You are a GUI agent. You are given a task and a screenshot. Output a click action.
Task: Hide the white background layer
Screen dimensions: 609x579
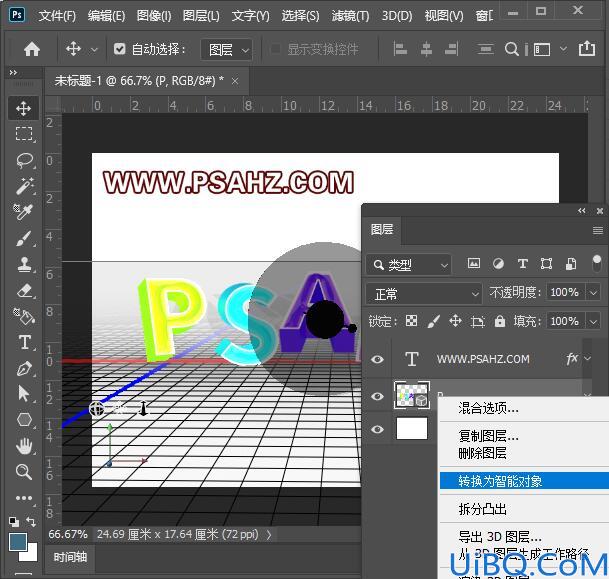tap(377, 429)
